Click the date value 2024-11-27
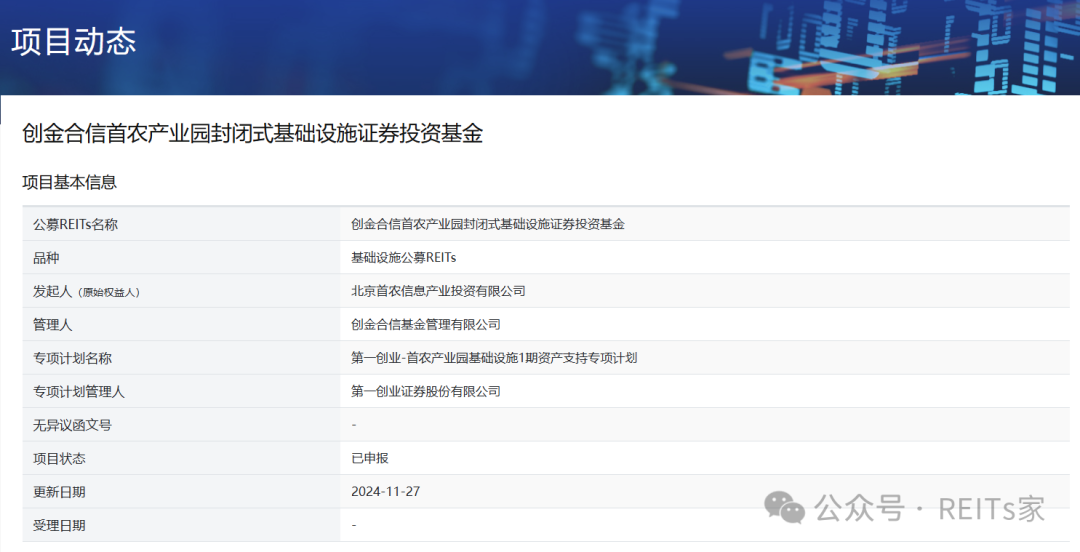The height and width of the screenshot is (552, 1080). [386, 491]
